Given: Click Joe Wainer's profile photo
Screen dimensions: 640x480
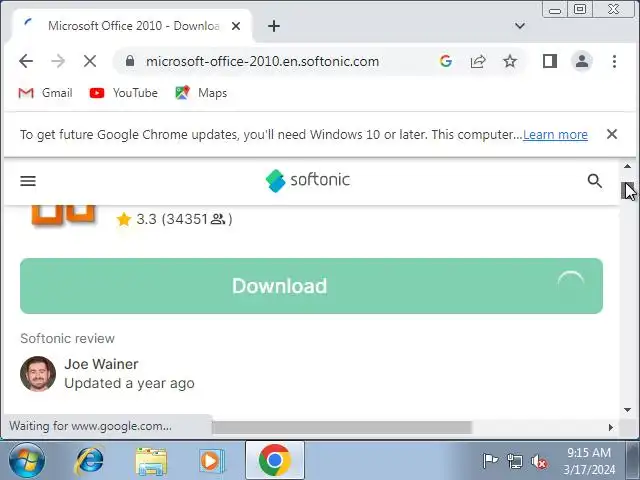Looking at the screenshot, I should click(x=38, y=373).
